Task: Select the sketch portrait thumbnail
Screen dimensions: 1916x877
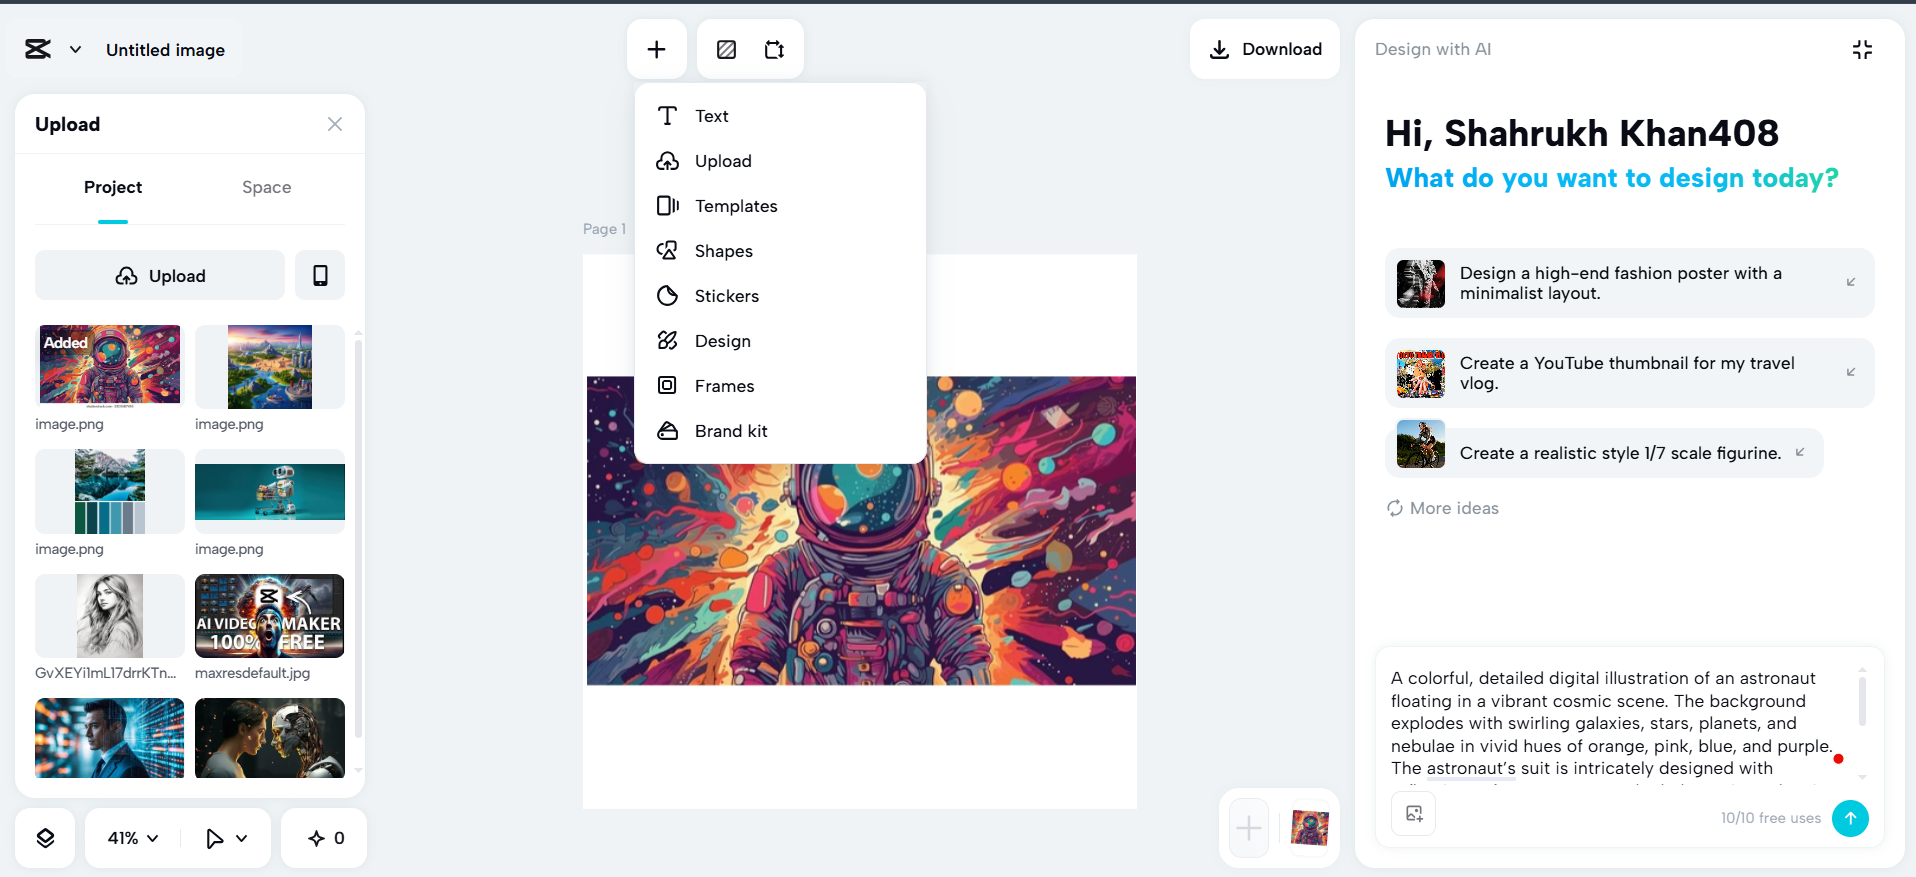Action: [x=110, y=616]
